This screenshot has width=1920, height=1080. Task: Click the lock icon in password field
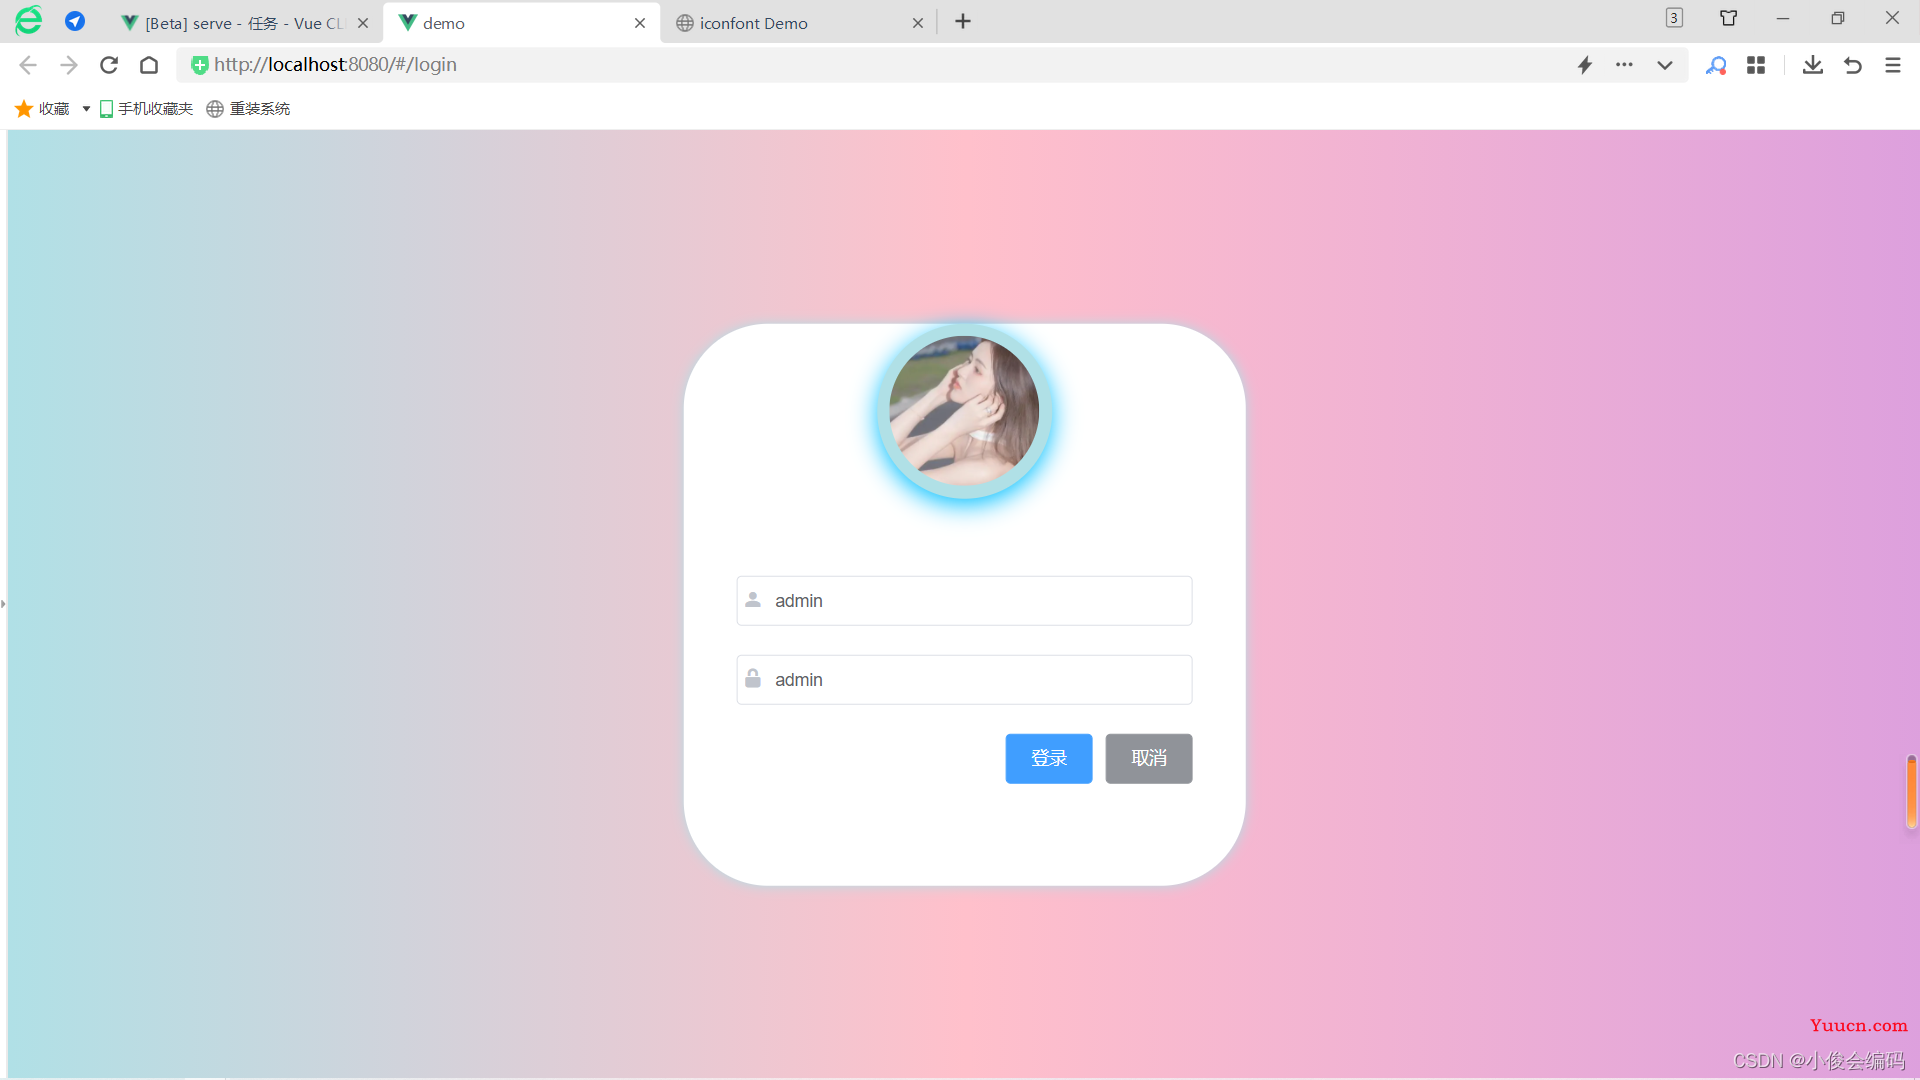pyautogui.click(x=753, y=678)
